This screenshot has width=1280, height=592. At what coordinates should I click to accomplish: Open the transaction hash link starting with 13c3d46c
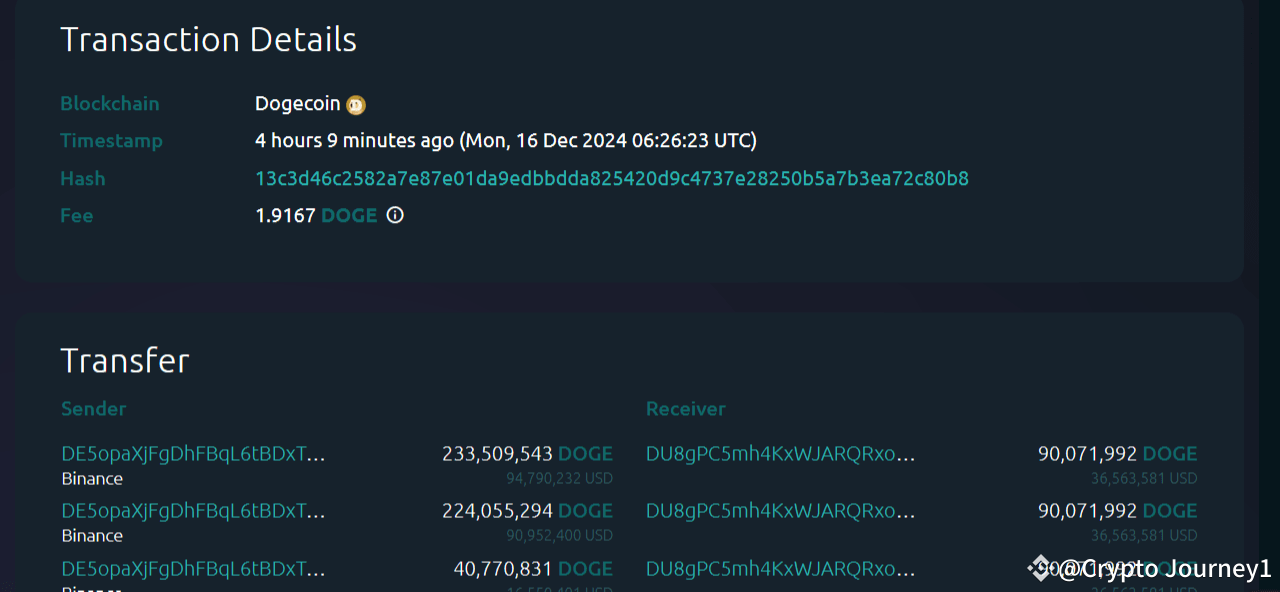(610, 178)
